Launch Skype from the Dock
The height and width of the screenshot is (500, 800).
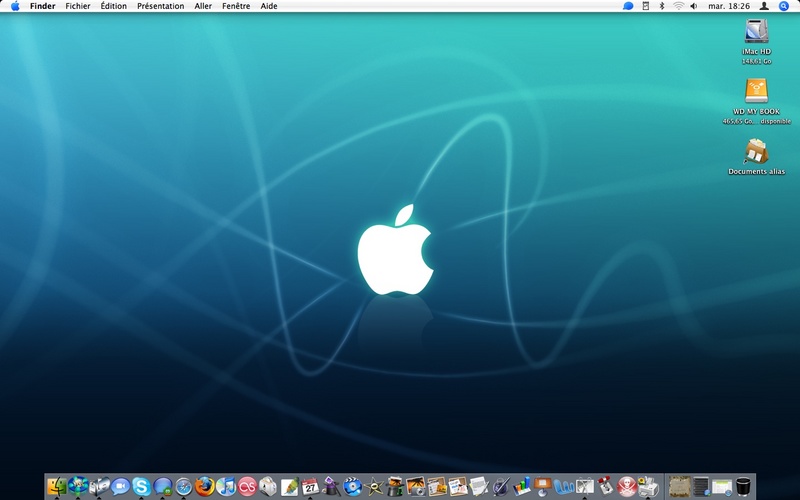click(141, 487)
